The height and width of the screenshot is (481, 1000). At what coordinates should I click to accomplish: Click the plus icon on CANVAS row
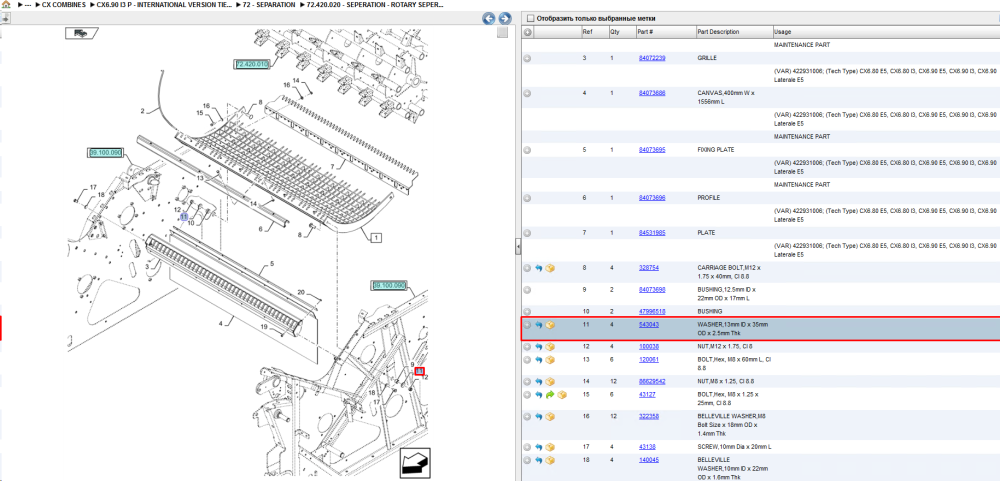pos(527,93)
